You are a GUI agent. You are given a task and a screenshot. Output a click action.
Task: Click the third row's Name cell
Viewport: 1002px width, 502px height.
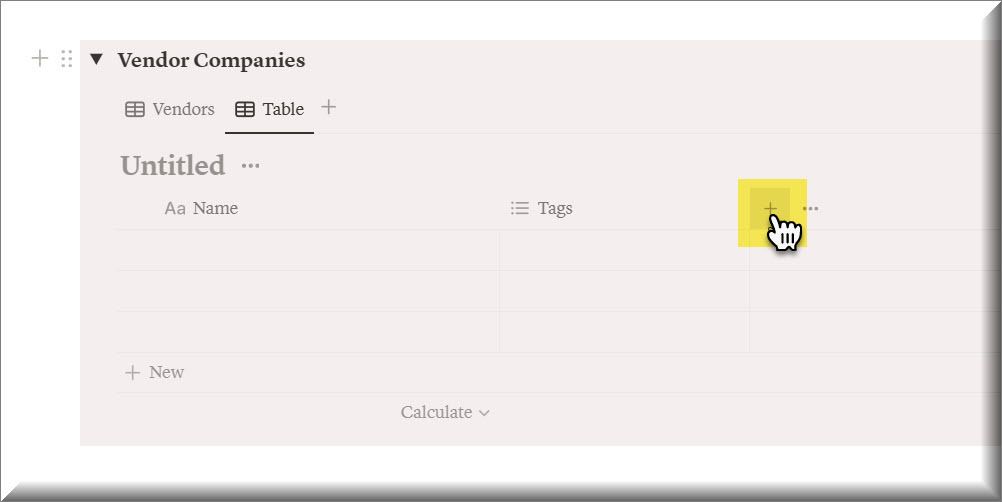308,332
